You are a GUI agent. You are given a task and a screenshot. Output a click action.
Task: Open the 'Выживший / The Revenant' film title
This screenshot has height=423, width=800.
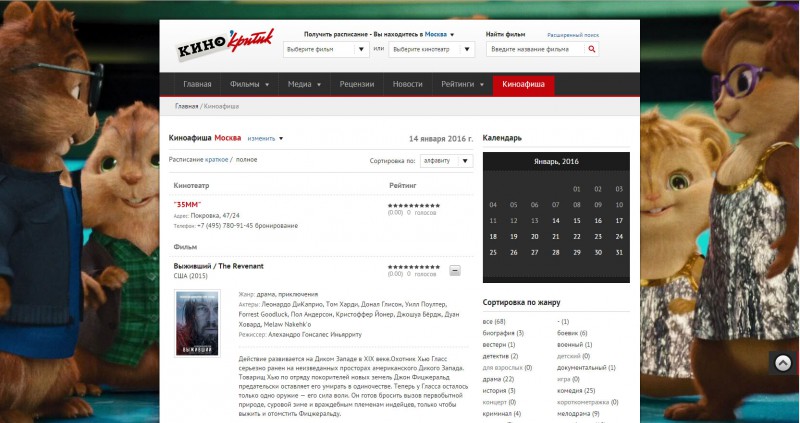tap(218, 266)
